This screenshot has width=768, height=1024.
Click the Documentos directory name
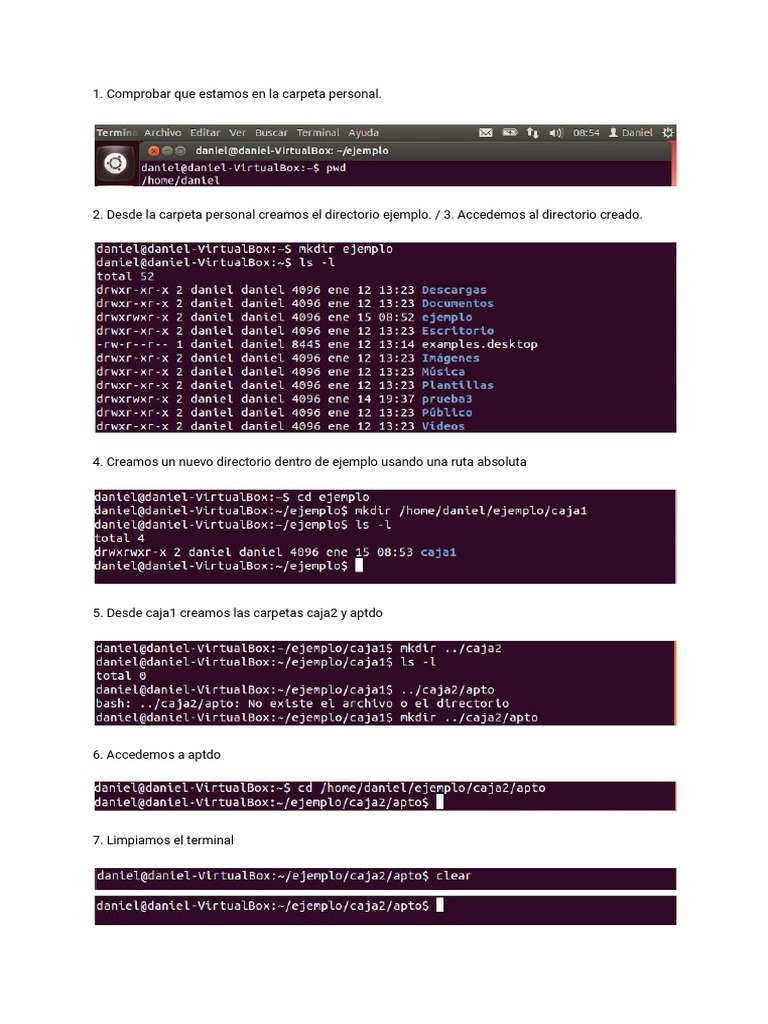pos(457,304)
